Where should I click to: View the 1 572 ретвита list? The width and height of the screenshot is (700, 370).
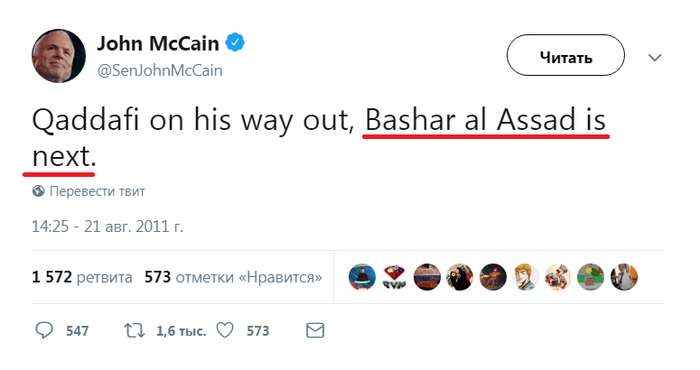click(82, 278)
